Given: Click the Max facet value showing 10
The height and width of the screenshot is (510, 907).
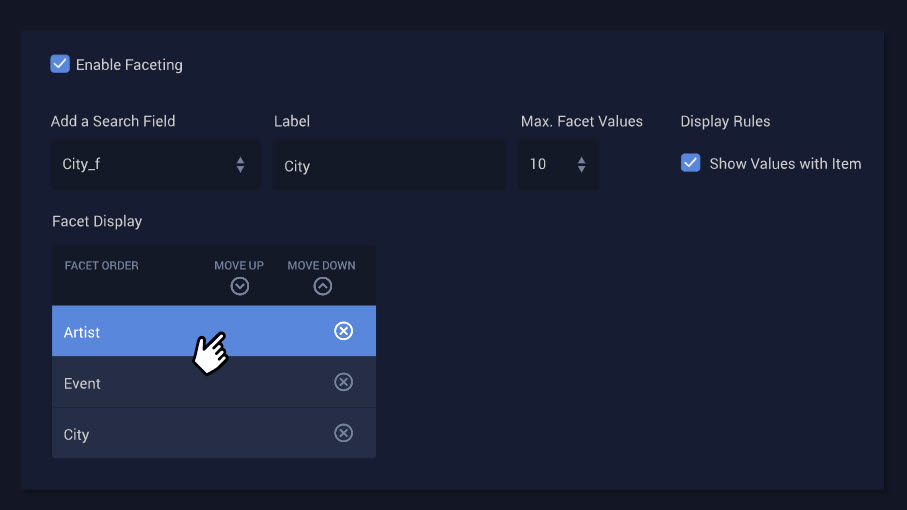Looking at the screenshot, I should [x=538, y=164].
